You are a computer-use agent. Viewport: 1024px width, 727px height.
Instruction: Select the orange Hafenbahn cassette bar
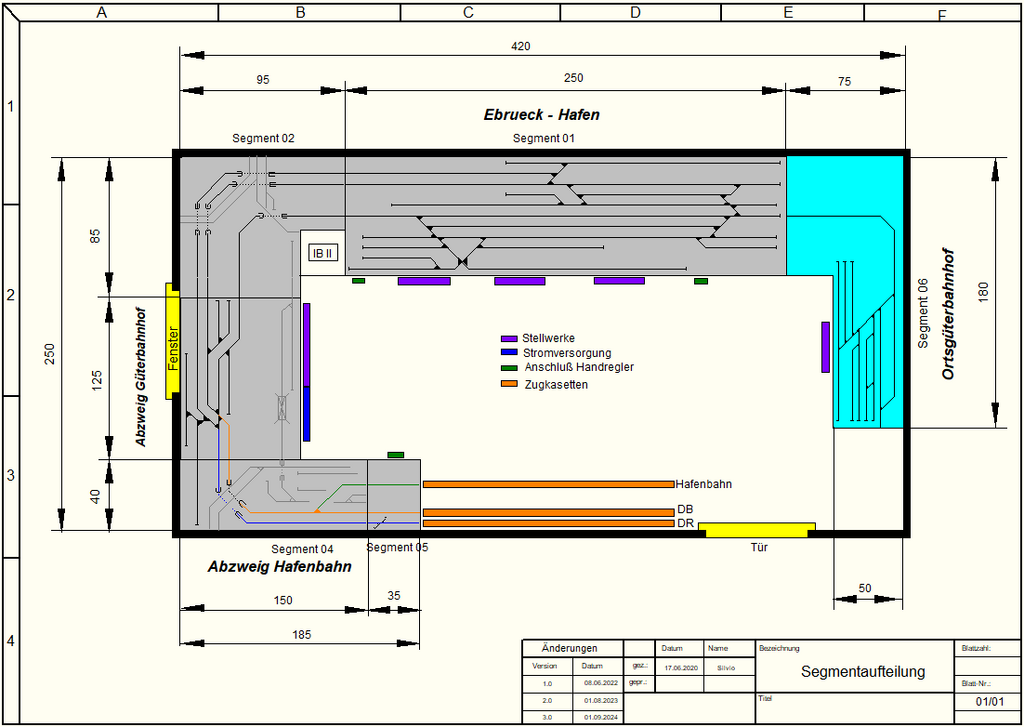pyautogui.click(x=548, y=484)
